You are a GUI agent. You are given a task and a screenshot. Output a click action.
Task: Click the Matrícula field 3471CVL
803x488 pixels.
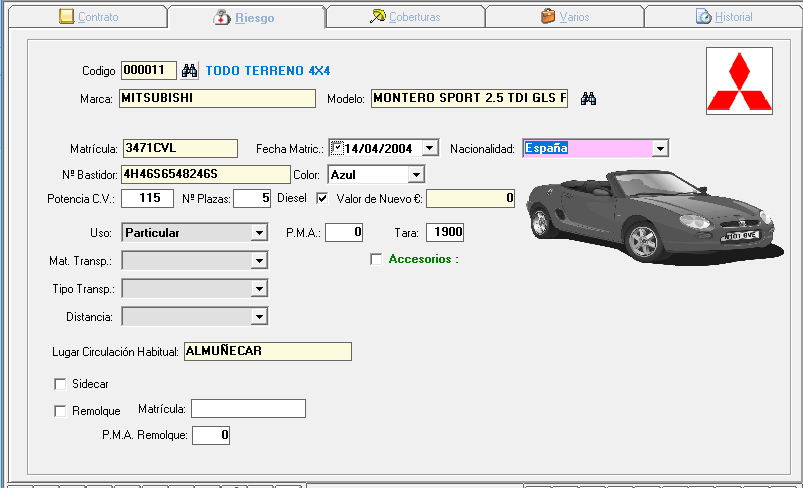[x=180, y=148]
